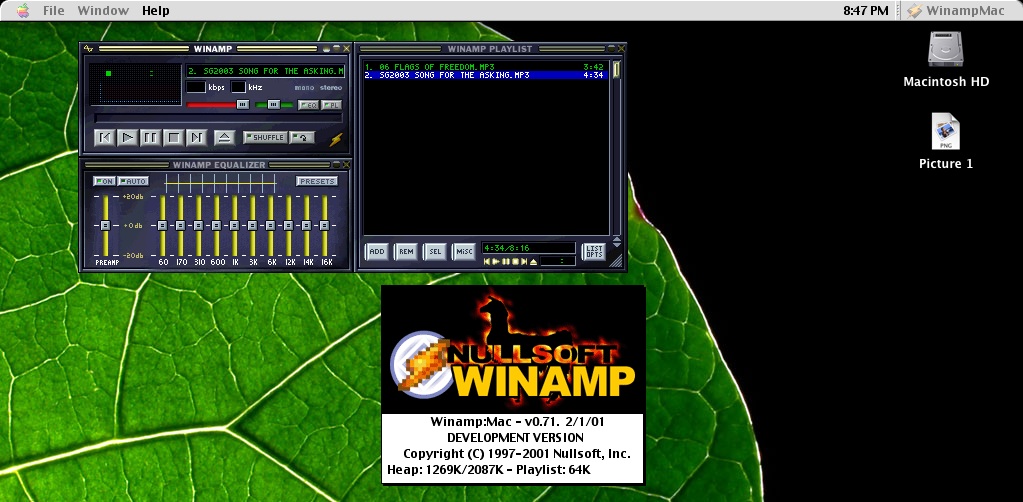Click the lightning bolt About icon
1023x502 pixels.
[335, 139]
